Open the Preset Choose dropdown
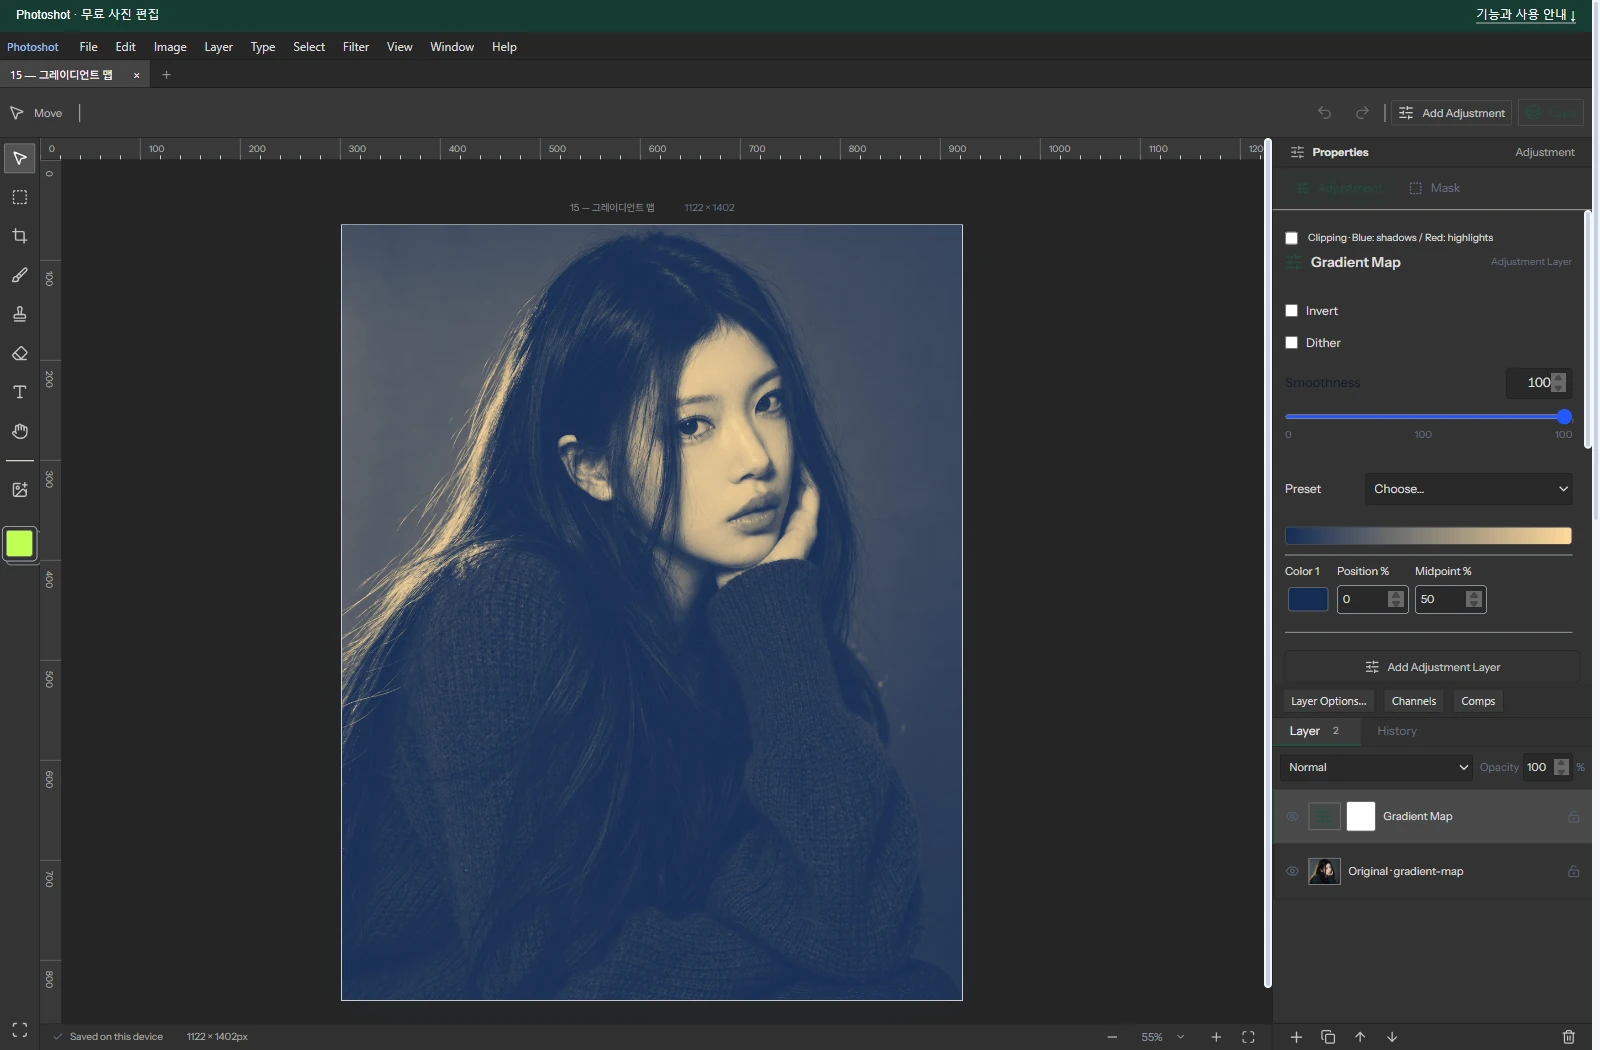The width and height of the screenshot is (1600, 1050). coord(1468,489)
